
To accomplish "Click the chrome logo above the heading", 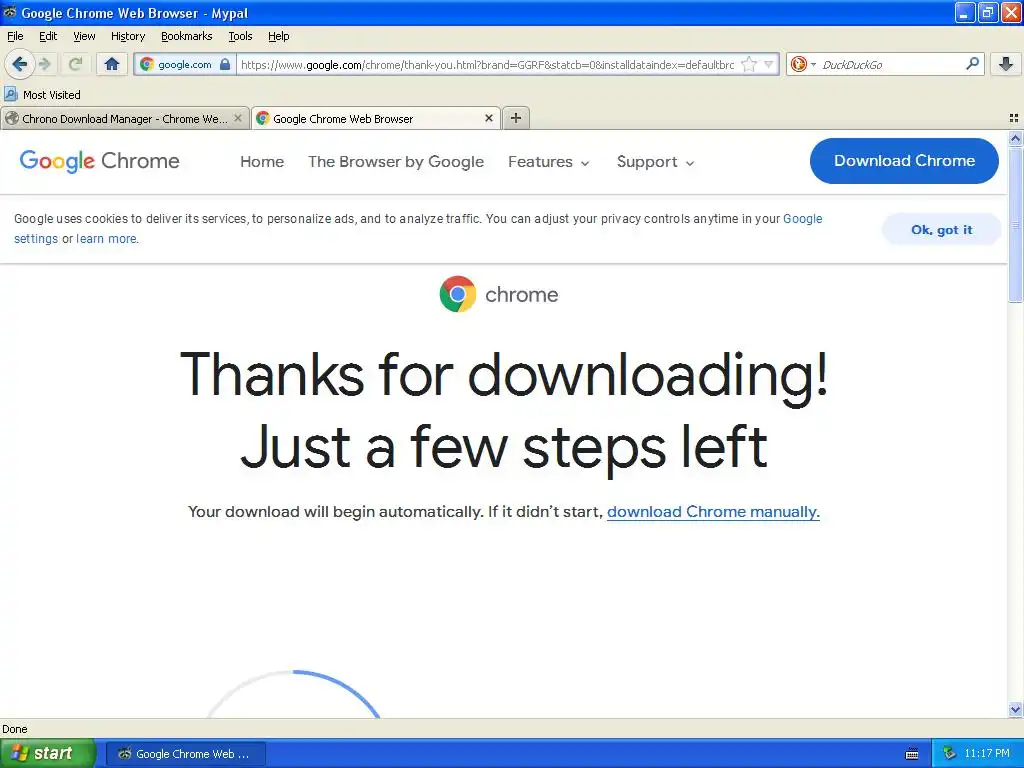I will tap(499, 294).
